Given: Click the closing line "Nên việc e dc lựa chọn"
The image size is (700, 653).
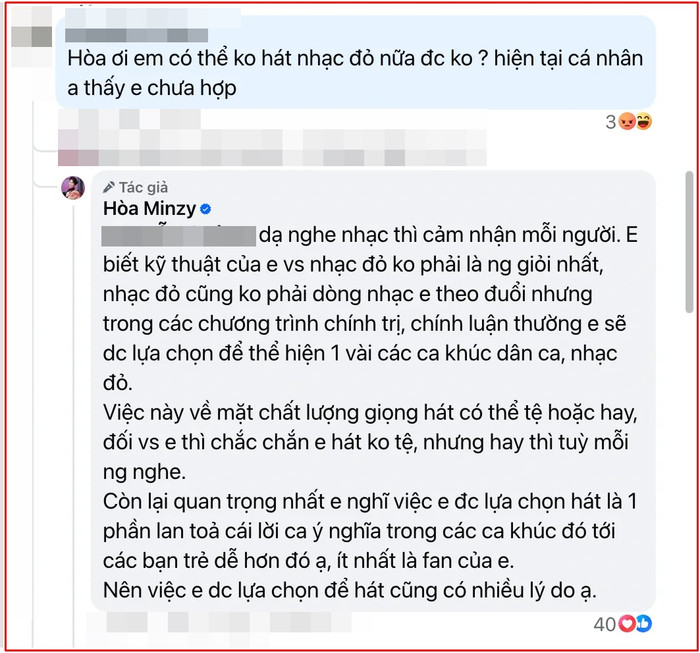Looking at the screenshot, I should [350, 590].
